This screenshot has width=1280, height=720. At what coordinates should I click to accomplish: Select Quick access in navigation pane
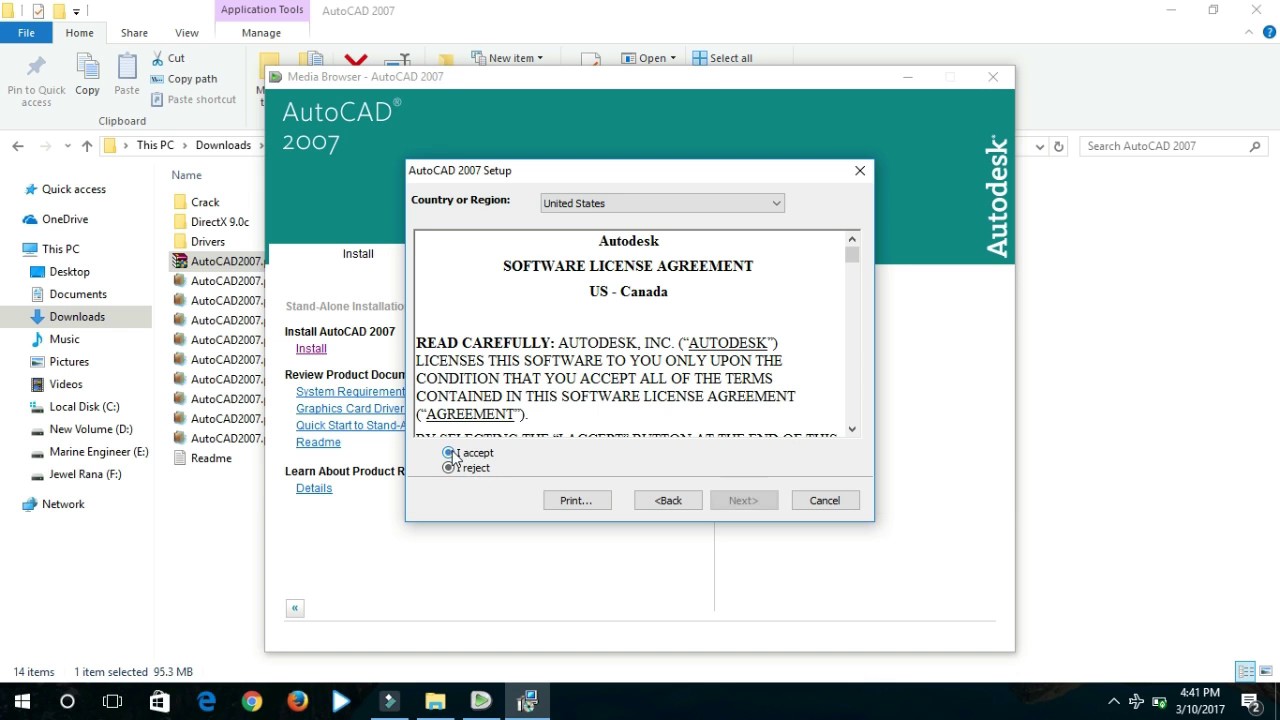73,189
